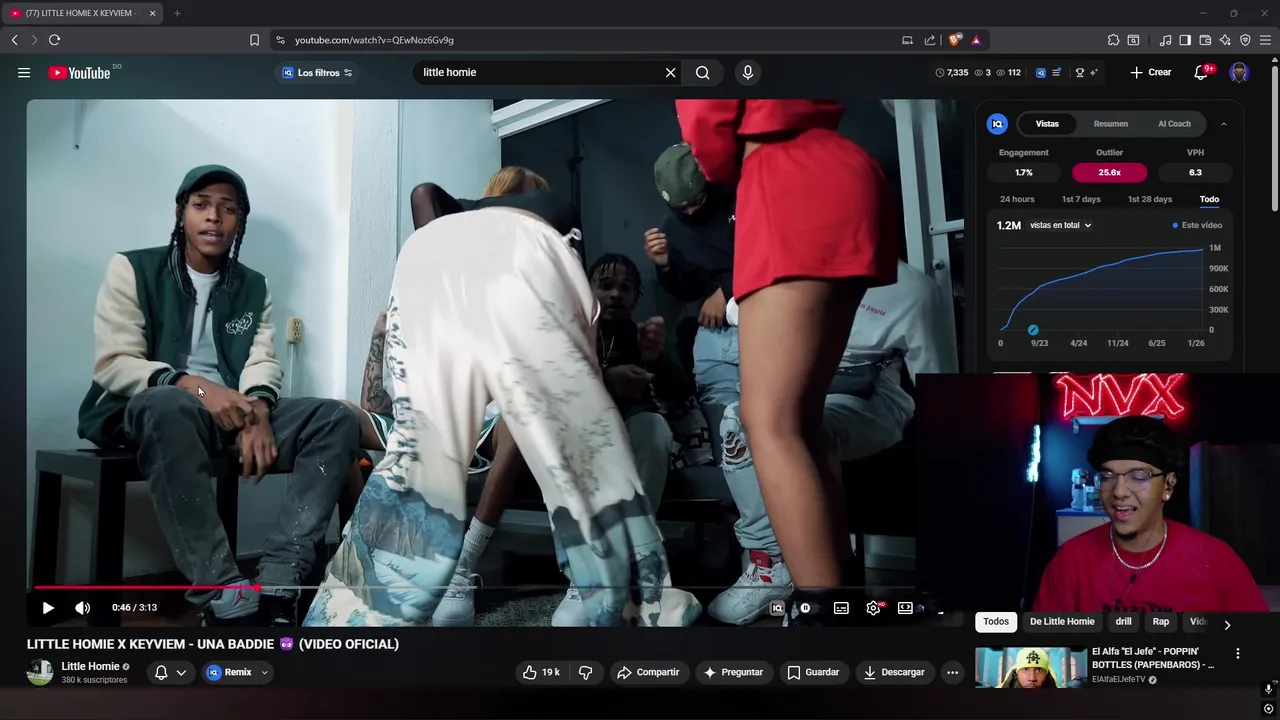Click the magnifier search button
This screenshot has height=720, width=1280.
point(703,72)
